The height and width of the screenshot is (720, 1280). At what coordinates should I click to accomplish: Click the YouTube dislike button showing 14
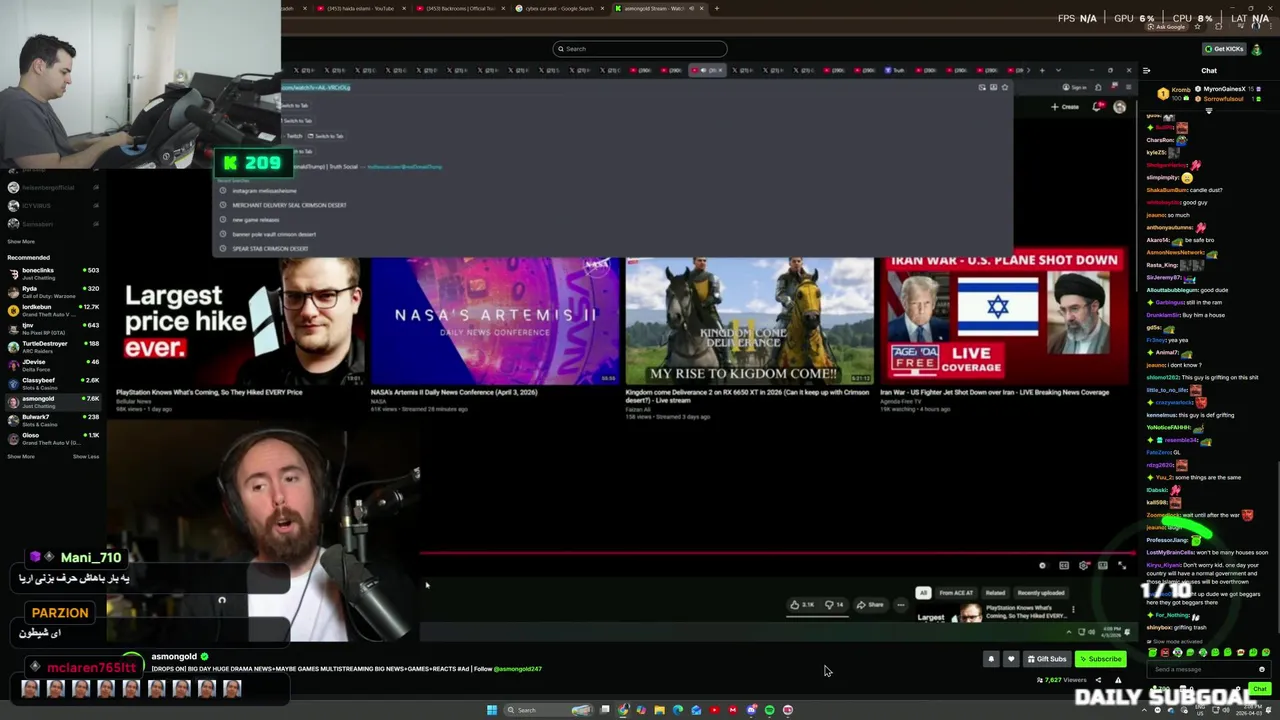[833, 604]
